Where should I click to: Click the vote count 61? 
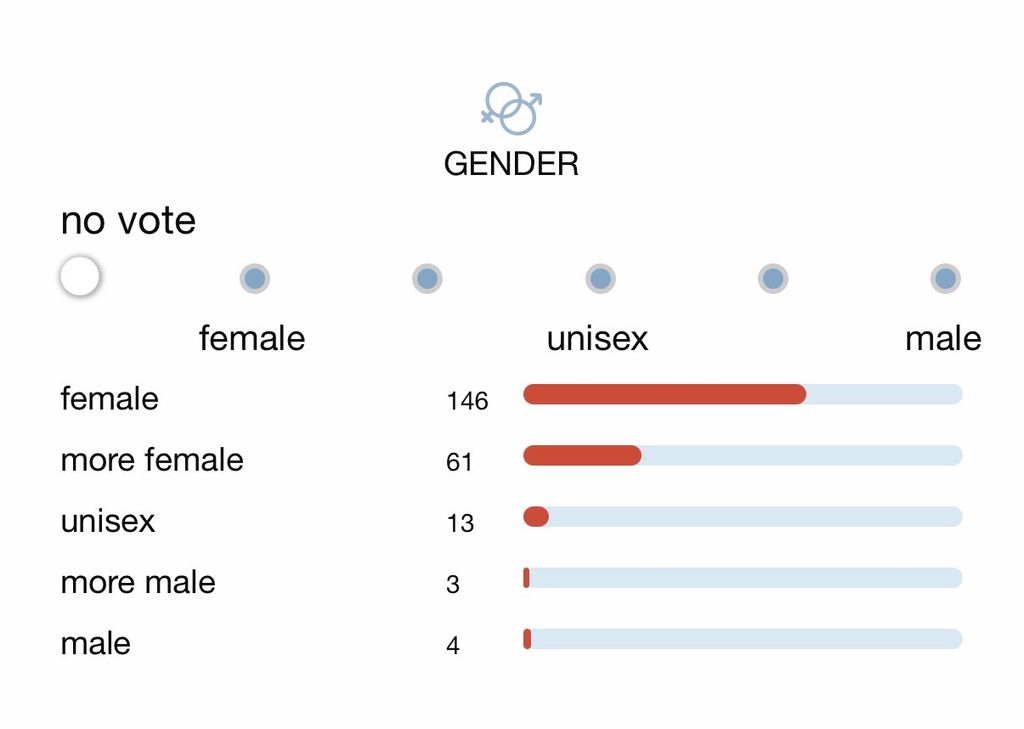pos(459,462)
